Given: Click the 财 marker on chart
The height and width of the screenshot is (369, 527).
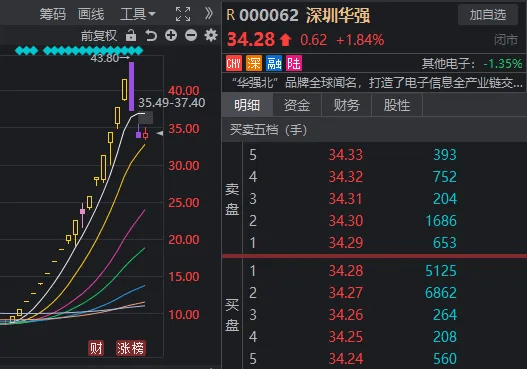Looking at the screenshot, I should pyautogui.click(x=96, y=348).
